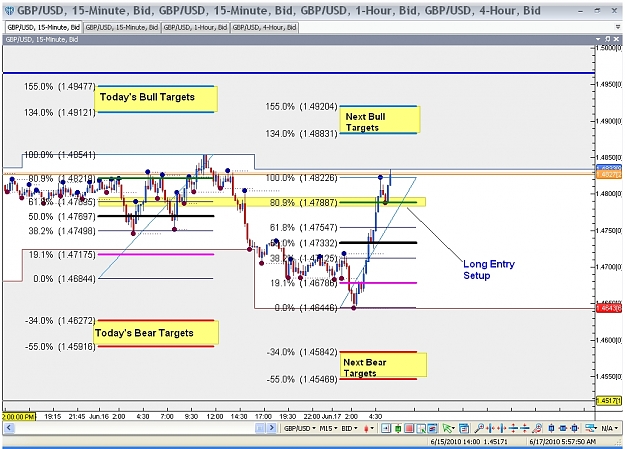Viewport: 625px width, 449px height.
Task: Click the -55.0% (1.45916) Fibonacci label
Action: pyautogui.click(x=60, y=347)
